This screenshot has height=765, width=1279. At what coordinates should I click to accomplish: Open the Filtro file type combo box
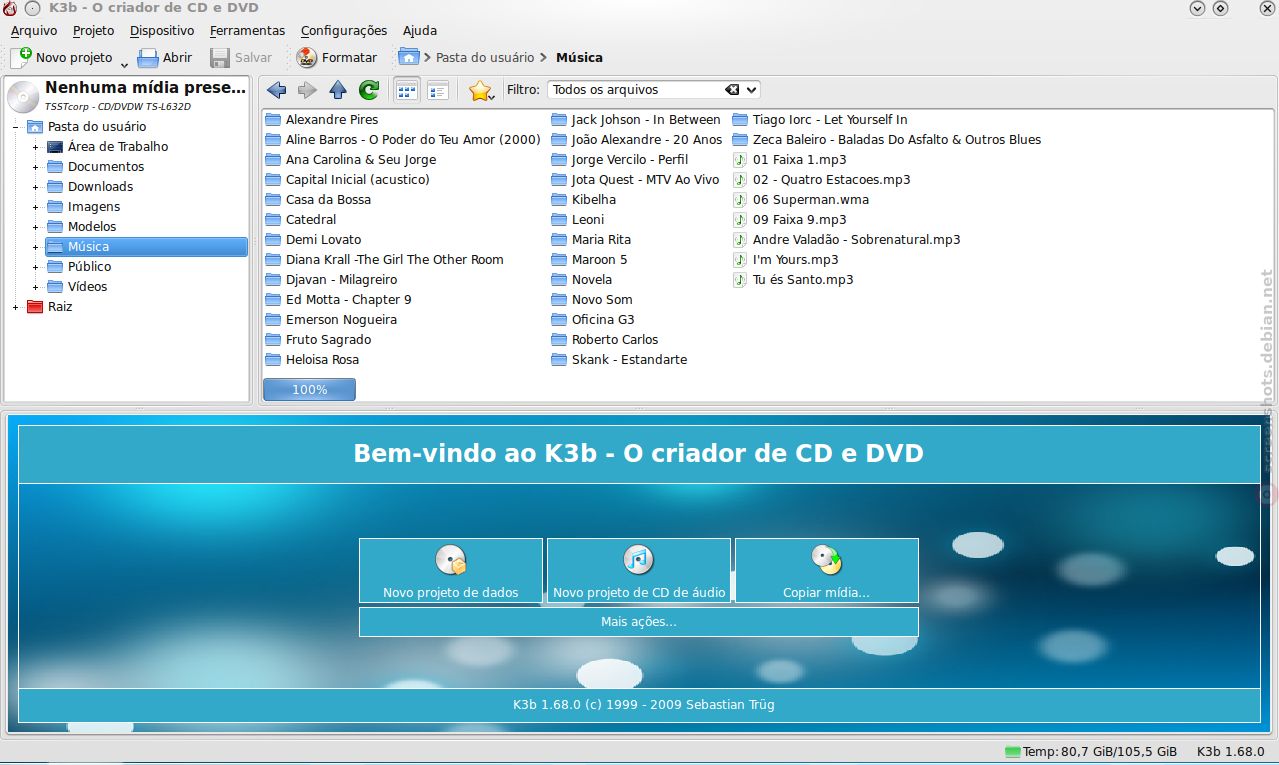pos(653,90)
